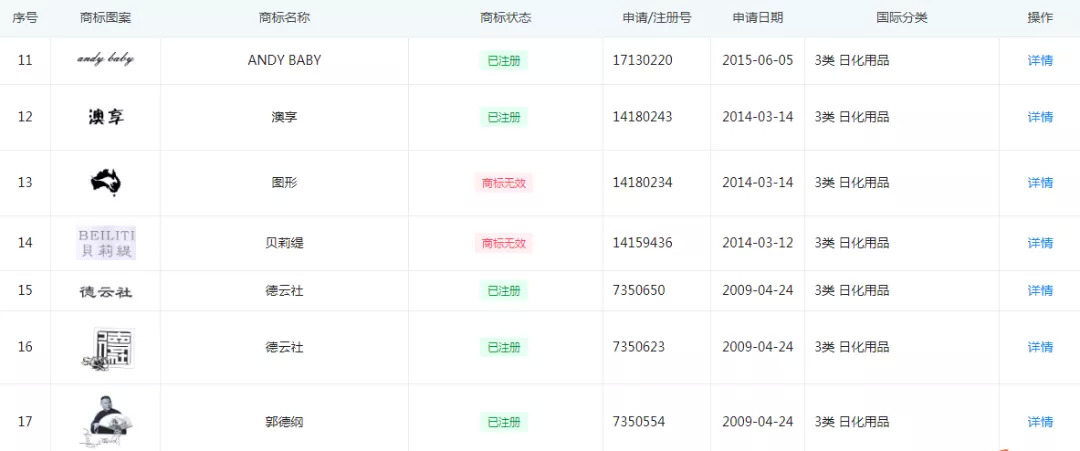Click date 2014-03-14 in the 澳享 row
This screenshot has height=451, width=1080.
coord(758,117)
